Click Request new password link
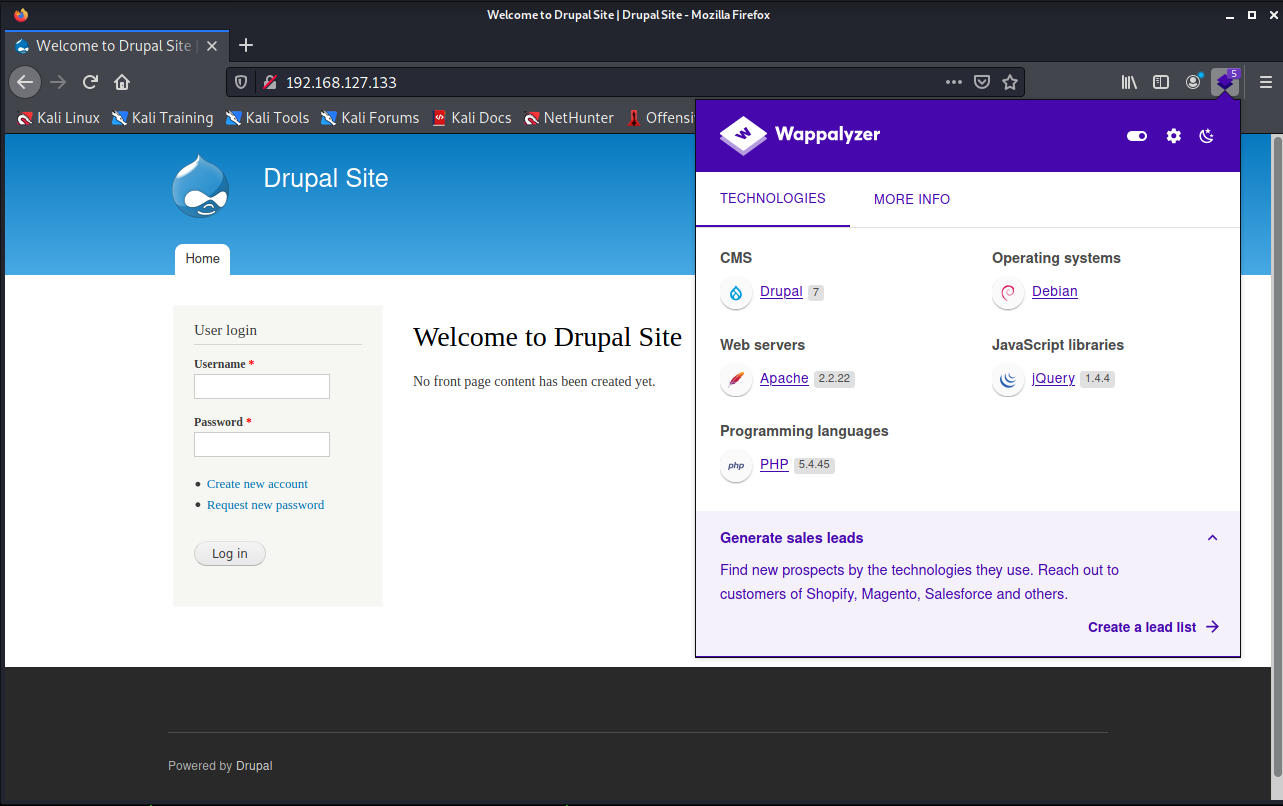 coord(265,505)
